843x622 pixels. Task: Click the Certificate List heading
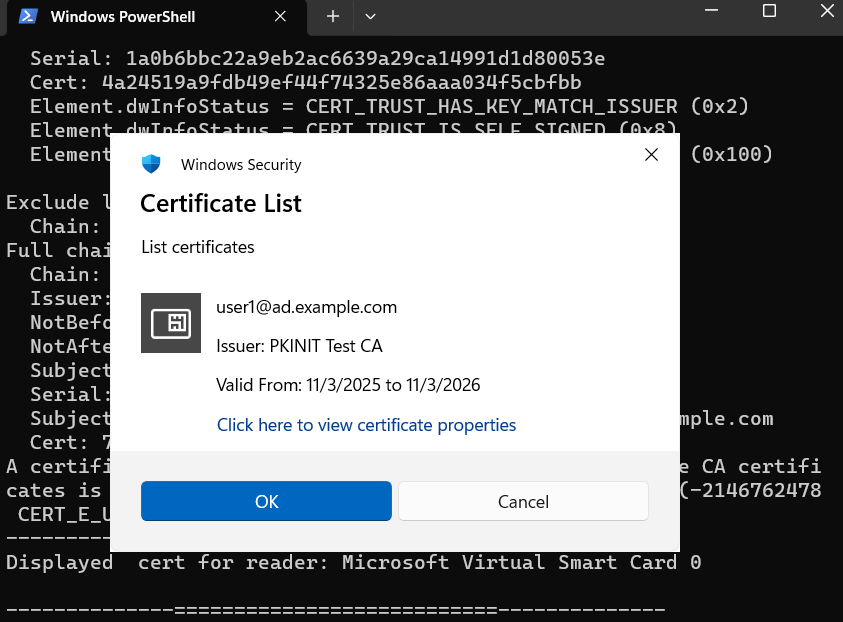click(221, 204)
